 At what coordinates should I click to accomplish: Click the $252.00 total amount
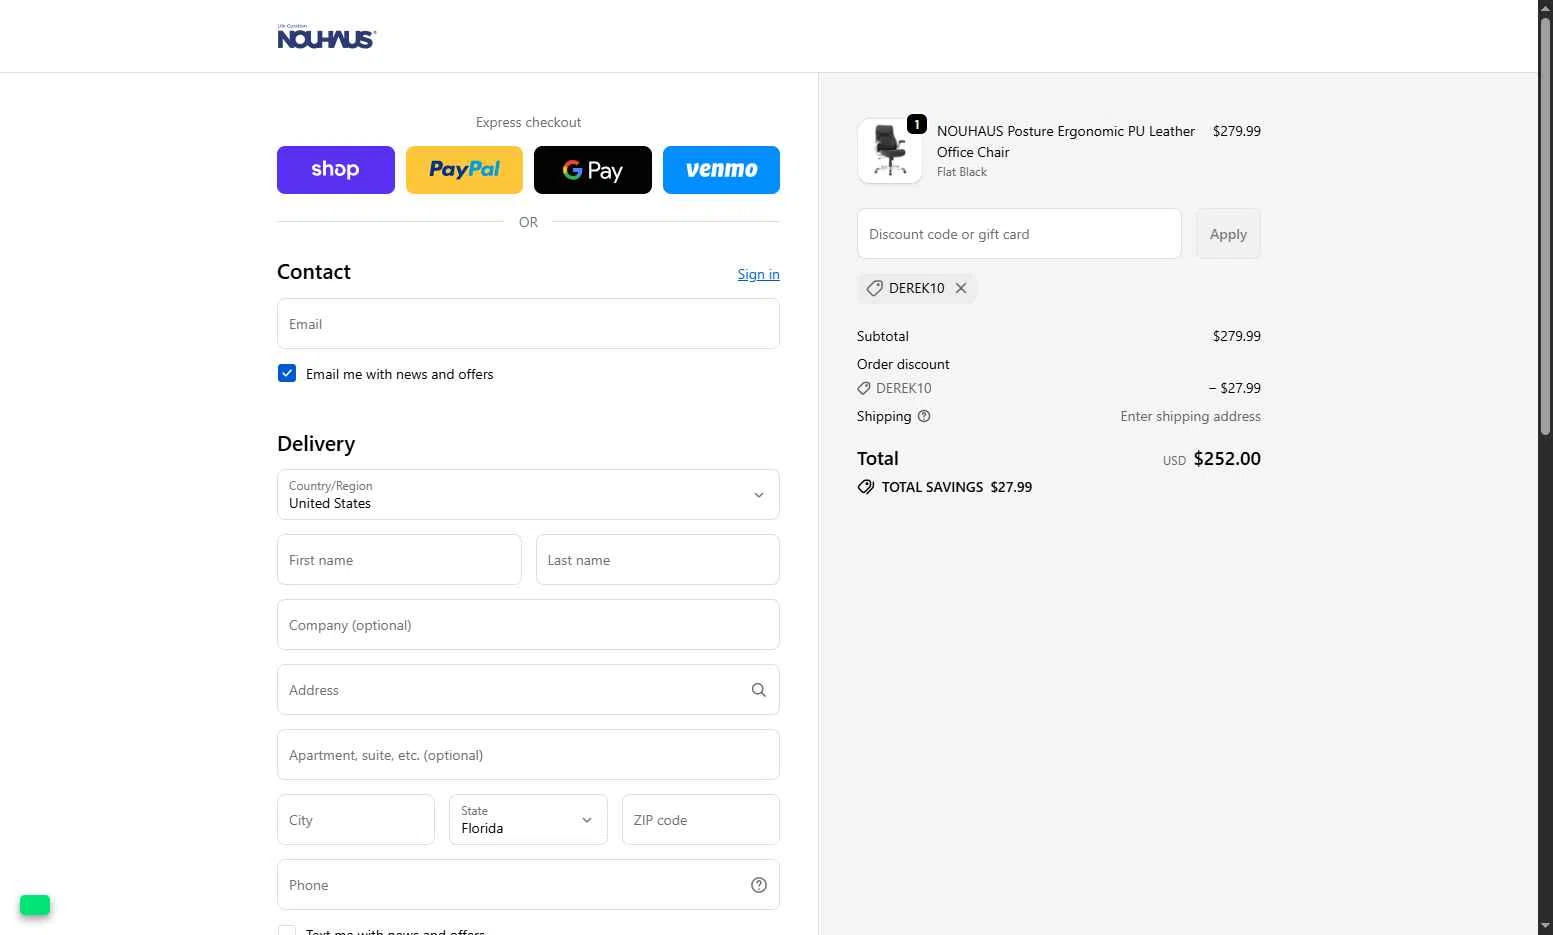pos(1227,459)
